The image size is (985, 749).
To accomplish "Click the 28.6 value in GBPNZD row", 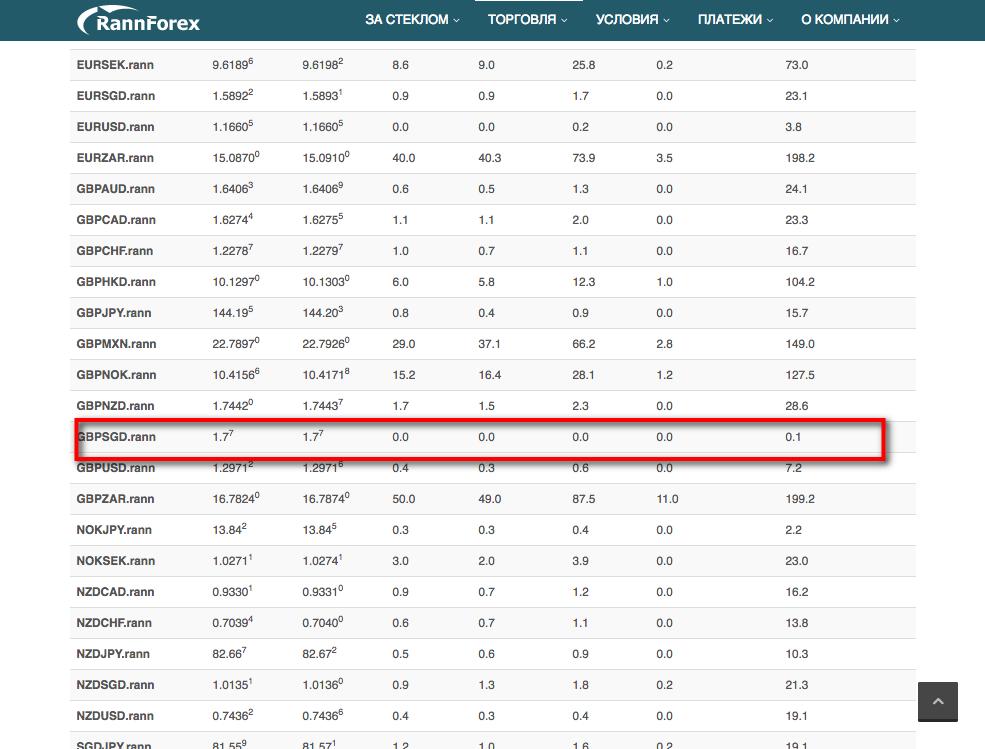I will pyautogui.click(x=797, y=406).
